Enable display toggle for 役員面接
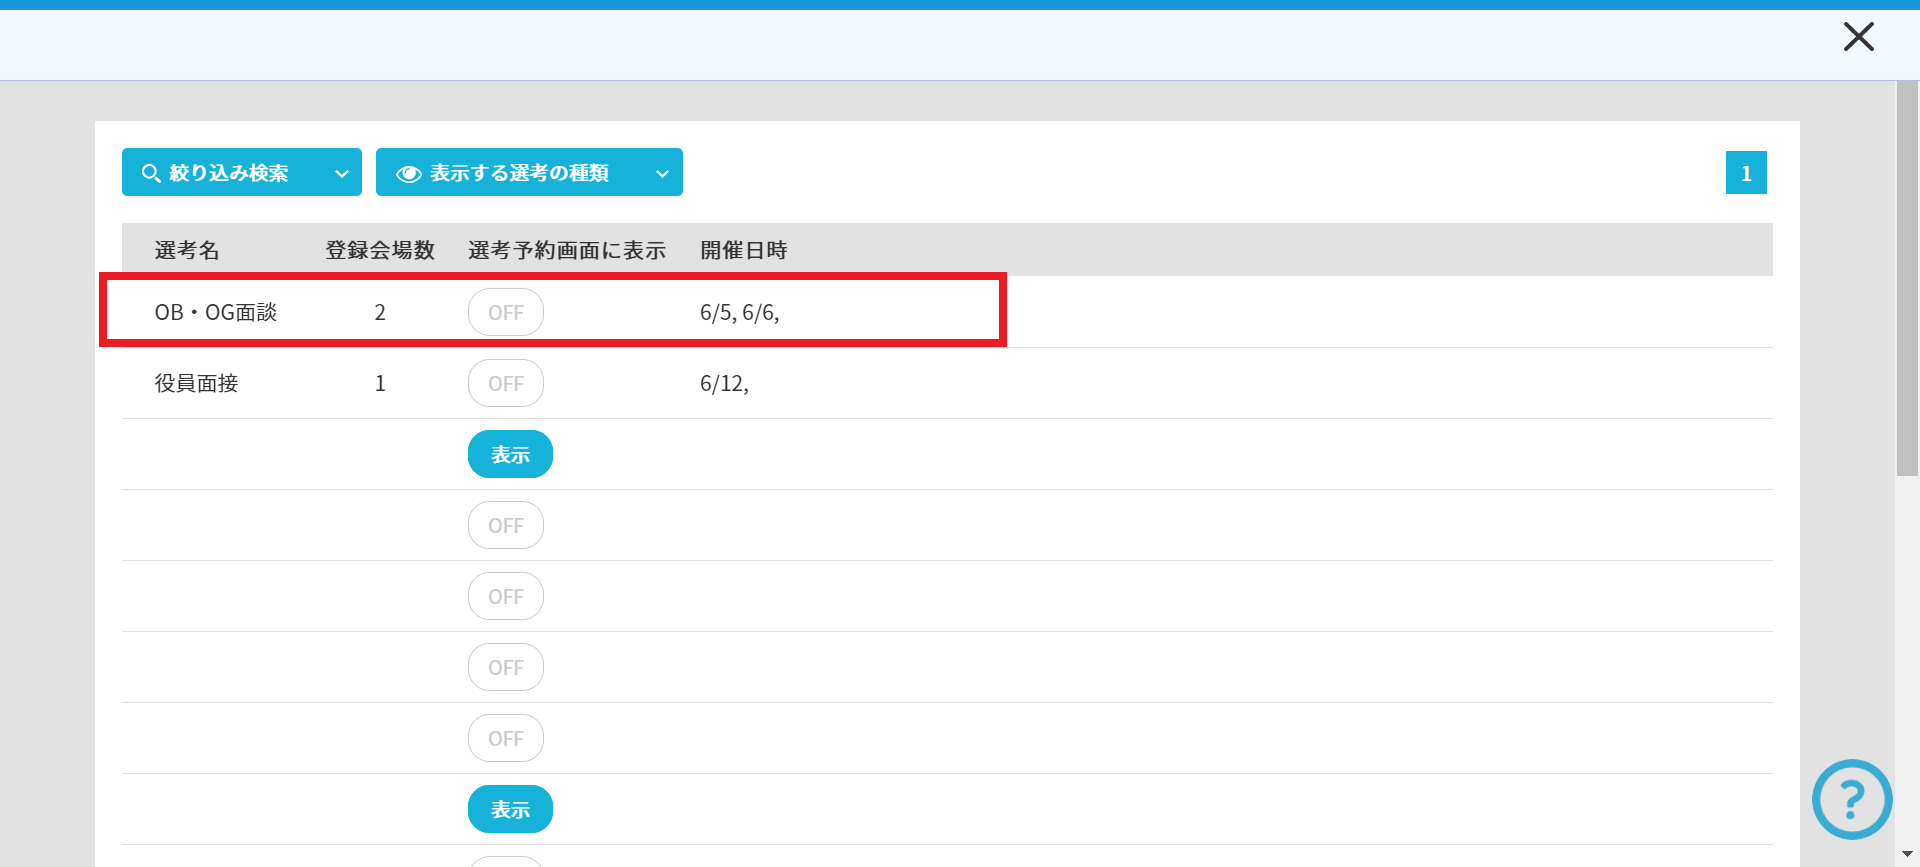Viewport: 1920px width, 867px height. click(506, 383)
